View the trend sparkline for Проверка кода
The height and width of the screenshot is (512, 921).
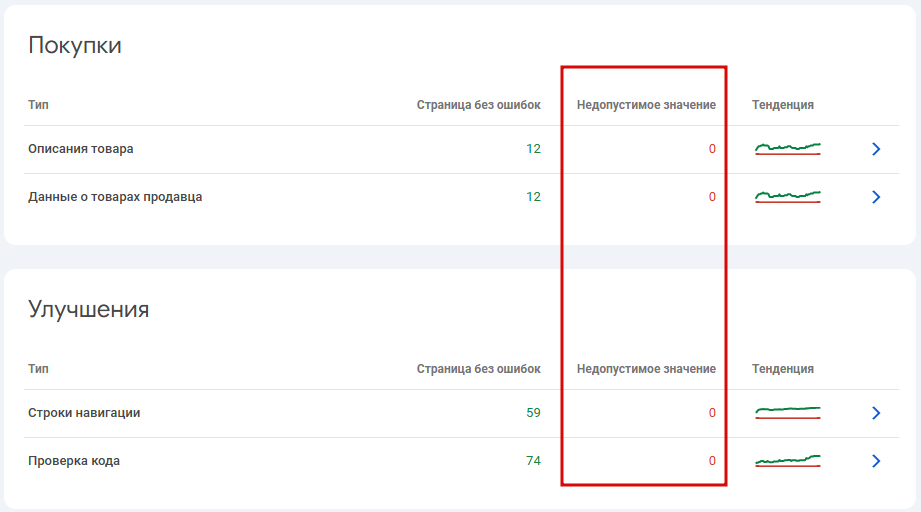click(x=788, y=461)
